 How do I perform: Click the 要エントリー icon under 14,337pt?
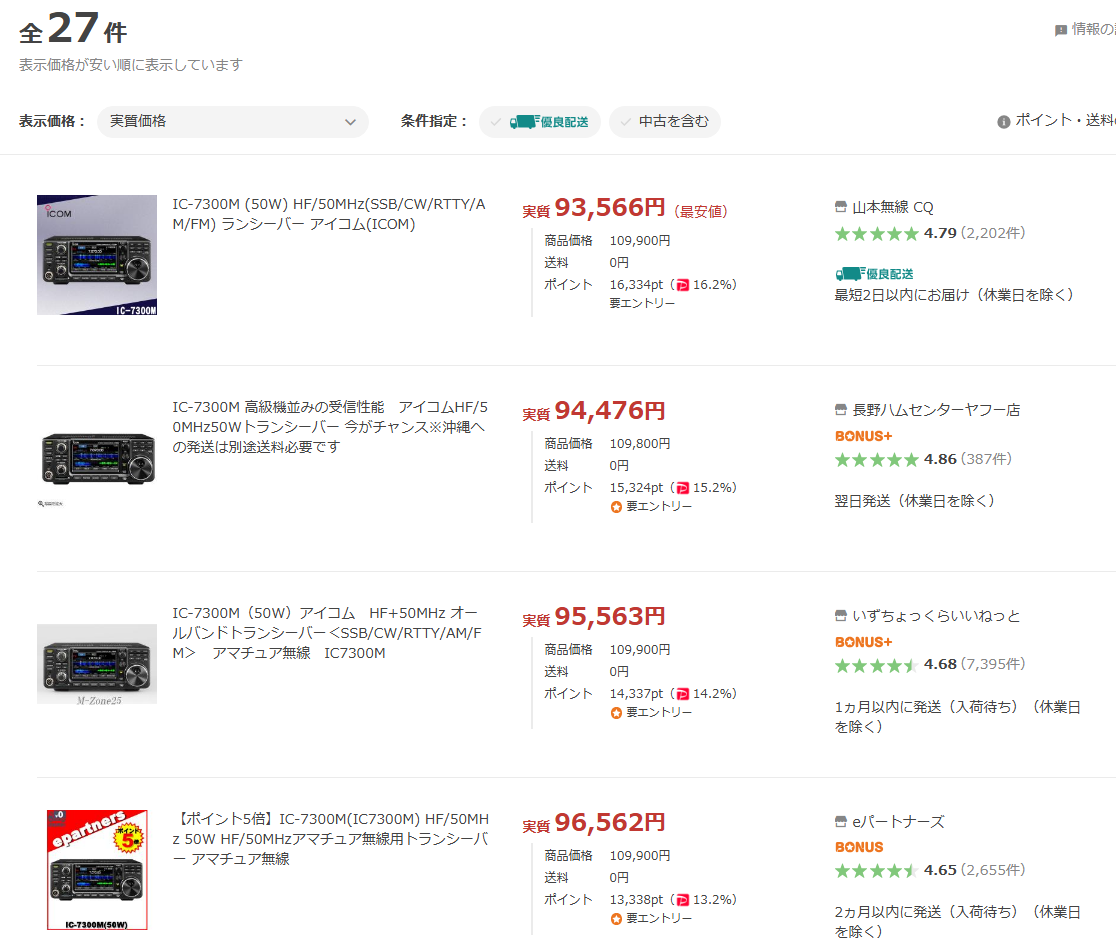point(616,713)
